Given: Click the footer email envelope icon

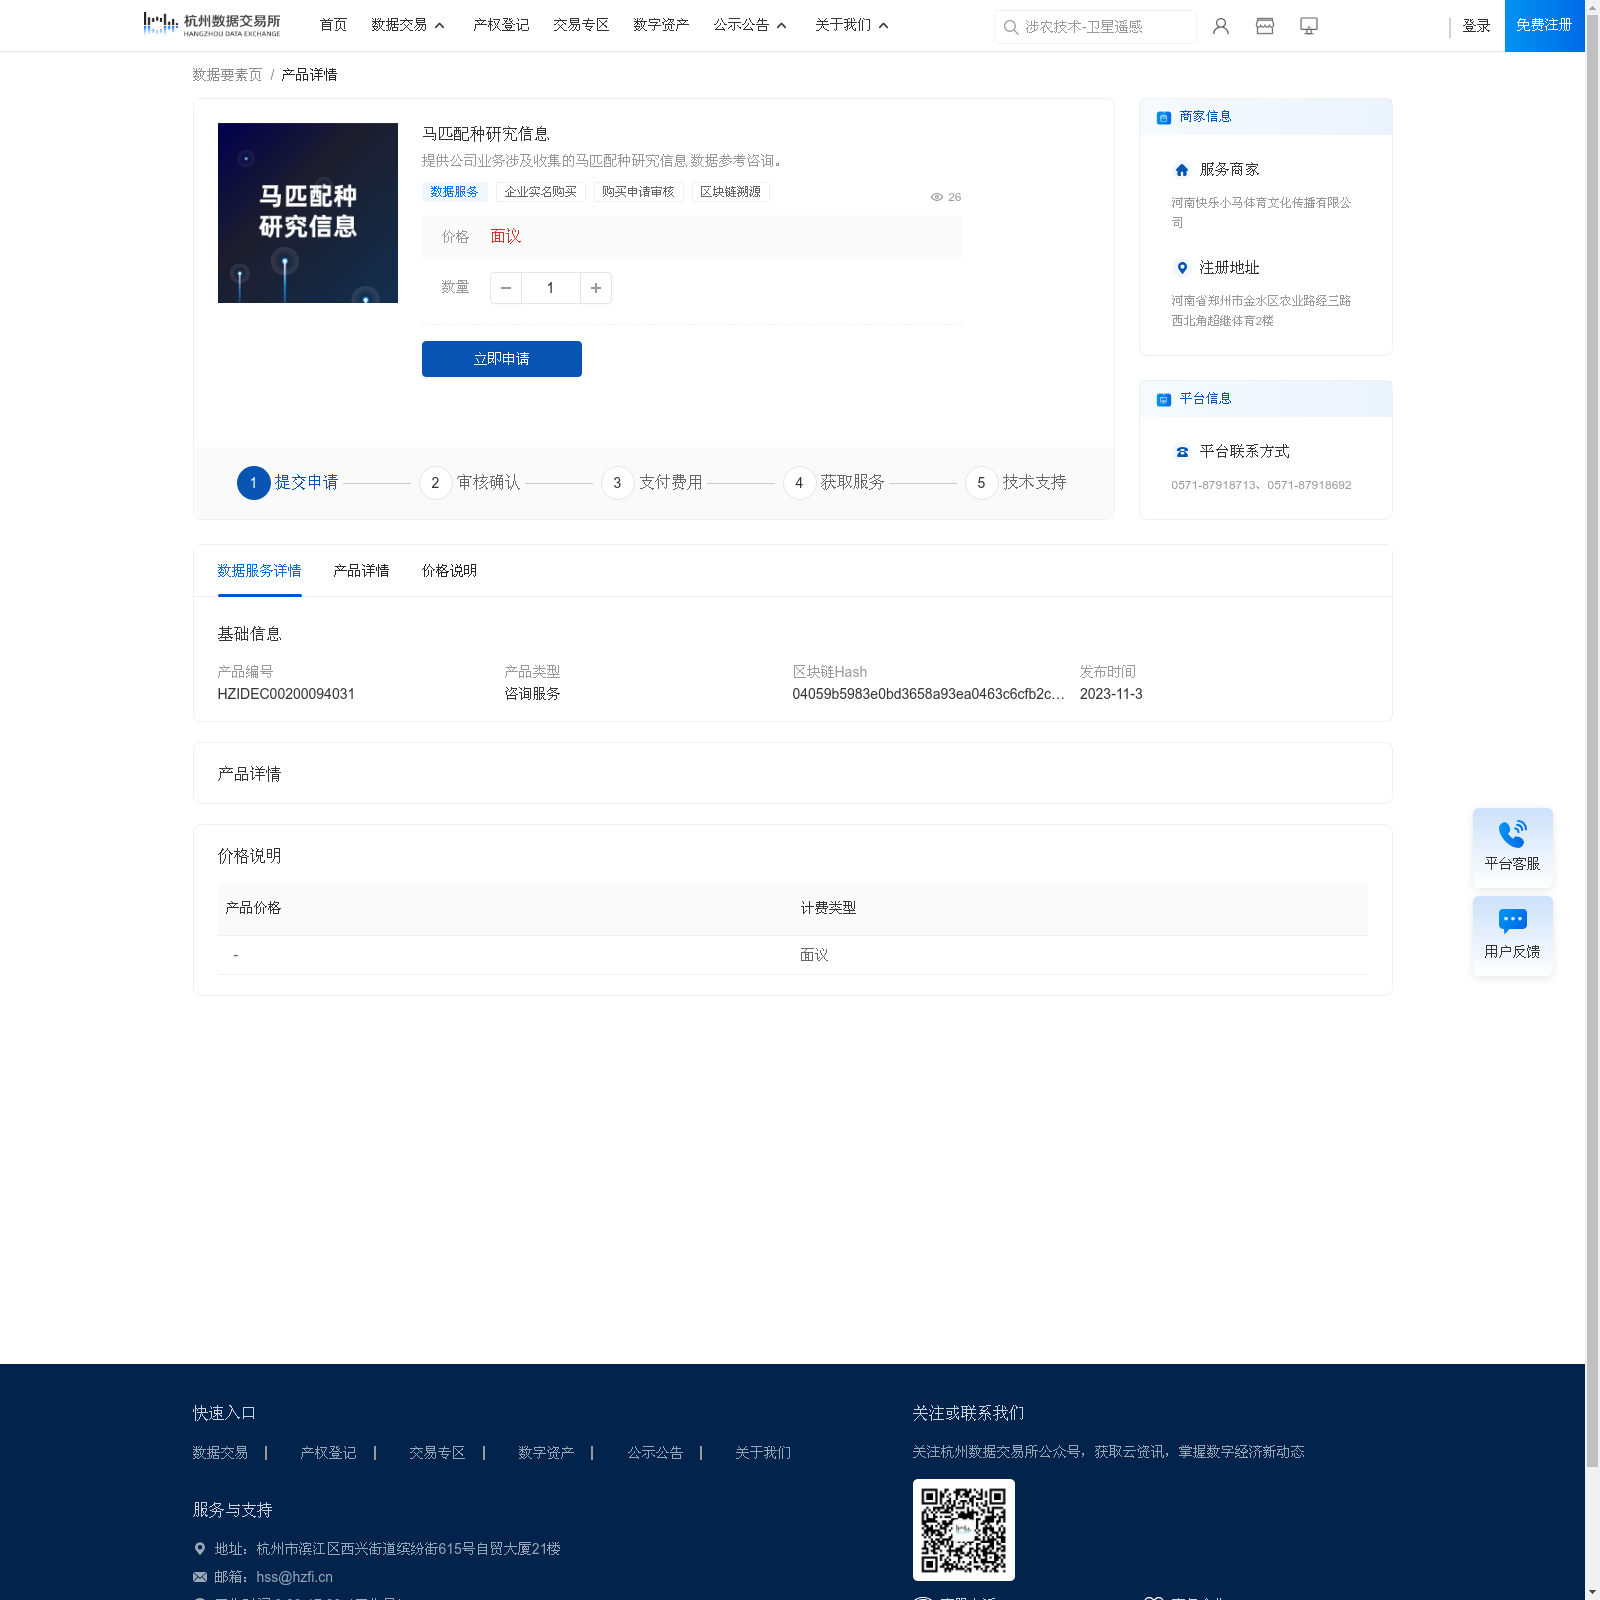Looking at the screenshot, I should pos(200,1577).
